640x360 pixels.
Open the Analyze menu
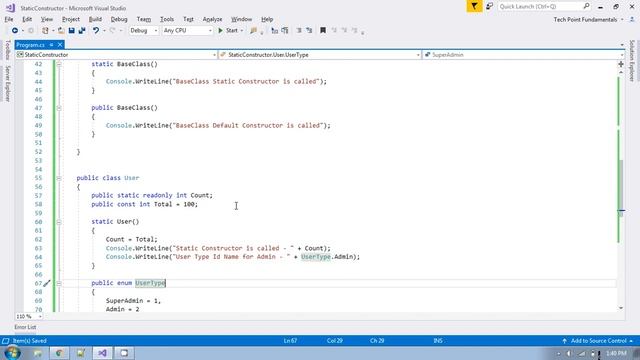point(212,19)
